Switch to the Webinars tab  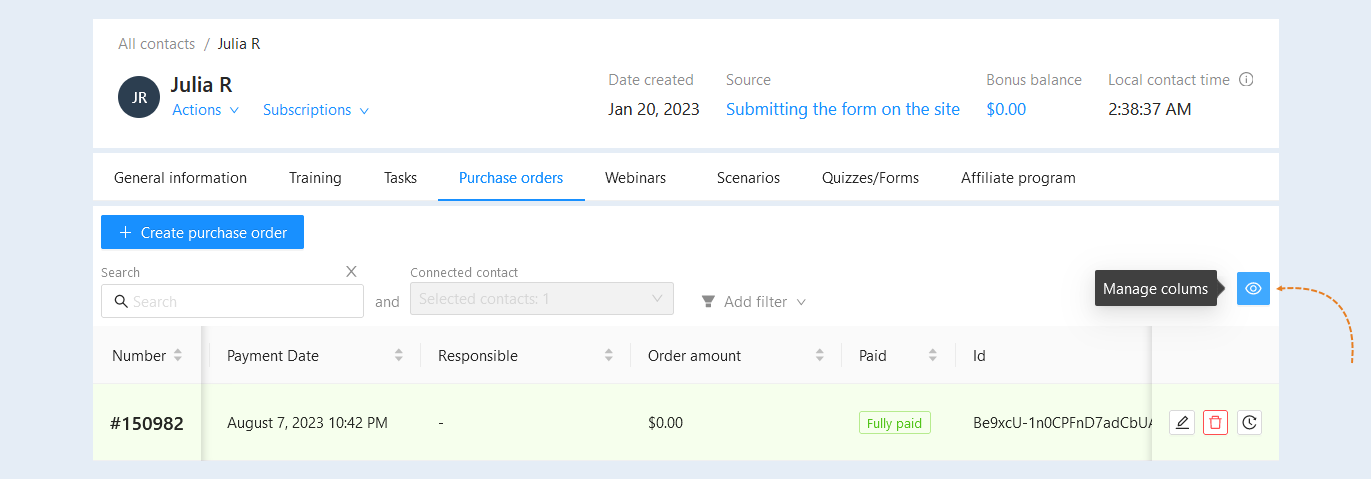point(635,178)
